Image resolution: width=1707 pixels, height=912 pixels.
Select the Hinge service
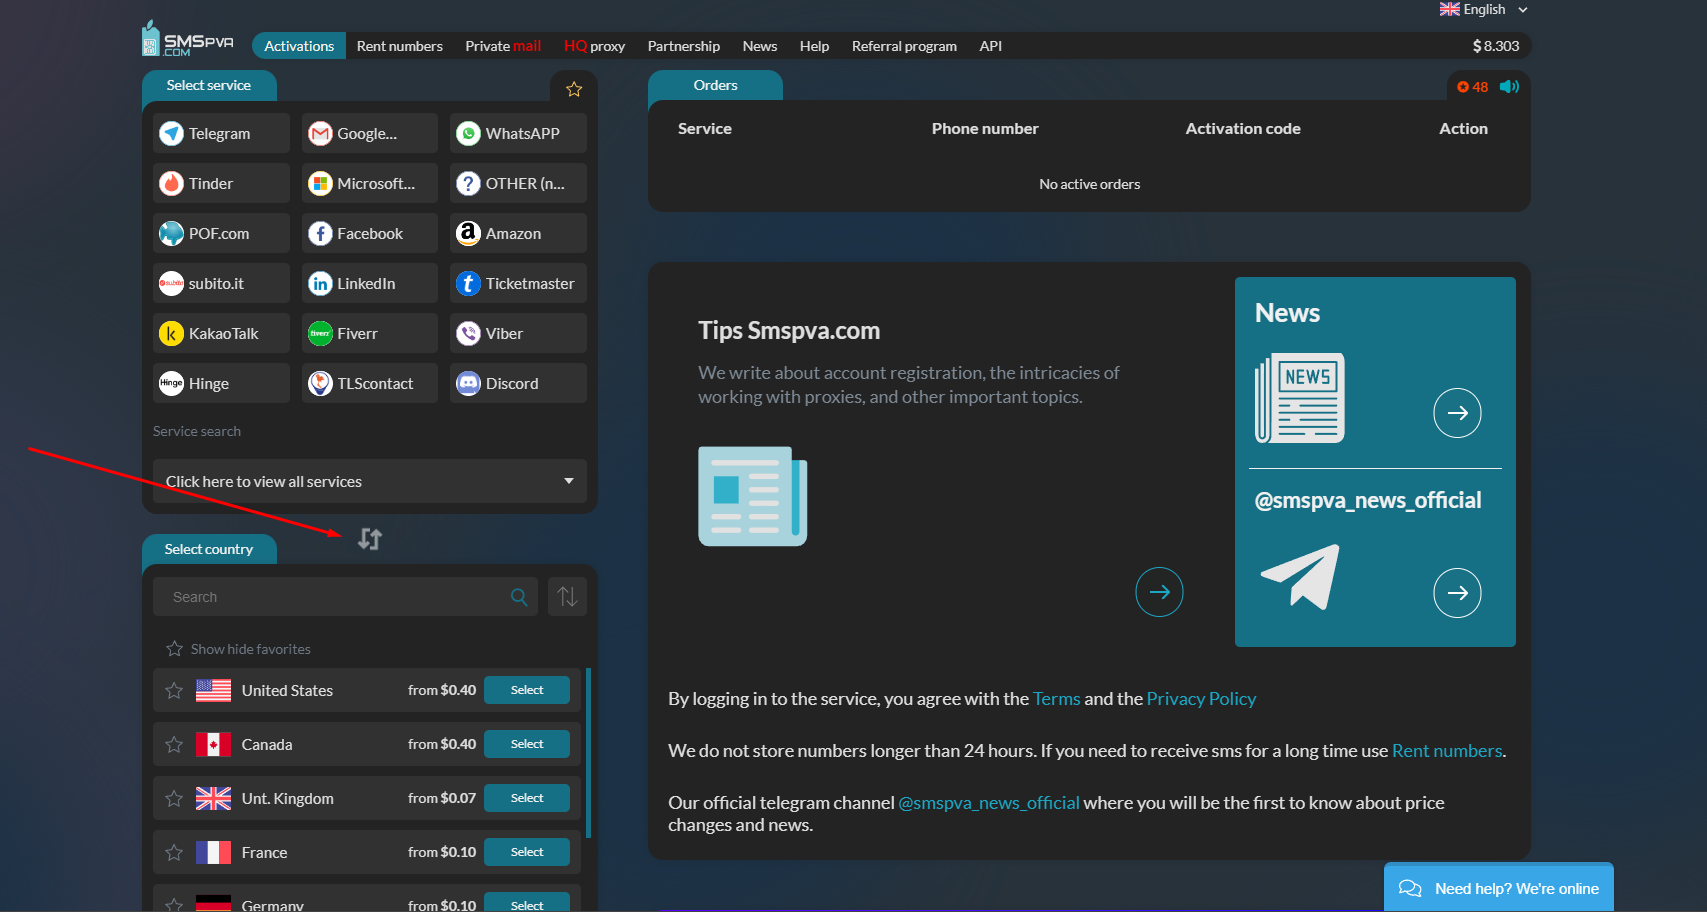coord(221,383)
